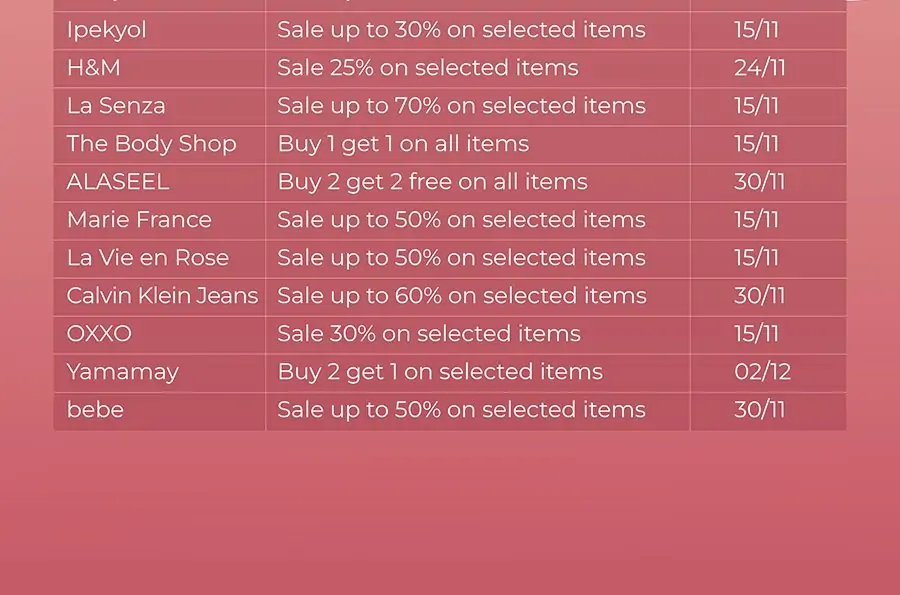Click the 'Buy 2 get 2 free' offer
The width and height of the screenshot is (900, 595).
(x=432, y=182)
